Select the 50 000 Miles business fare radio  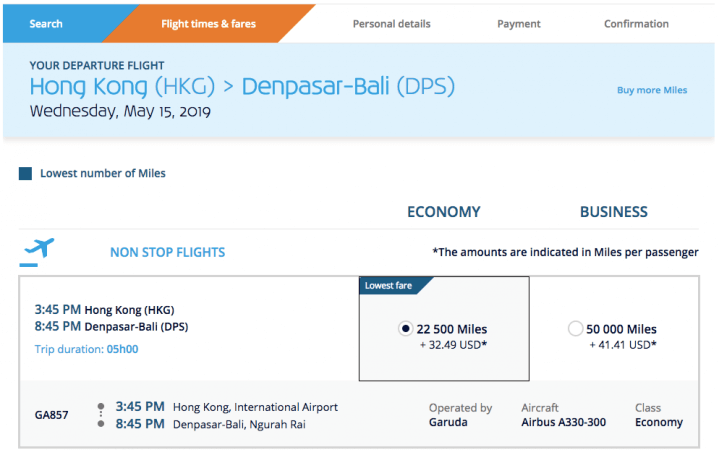(x=575, y=328)
